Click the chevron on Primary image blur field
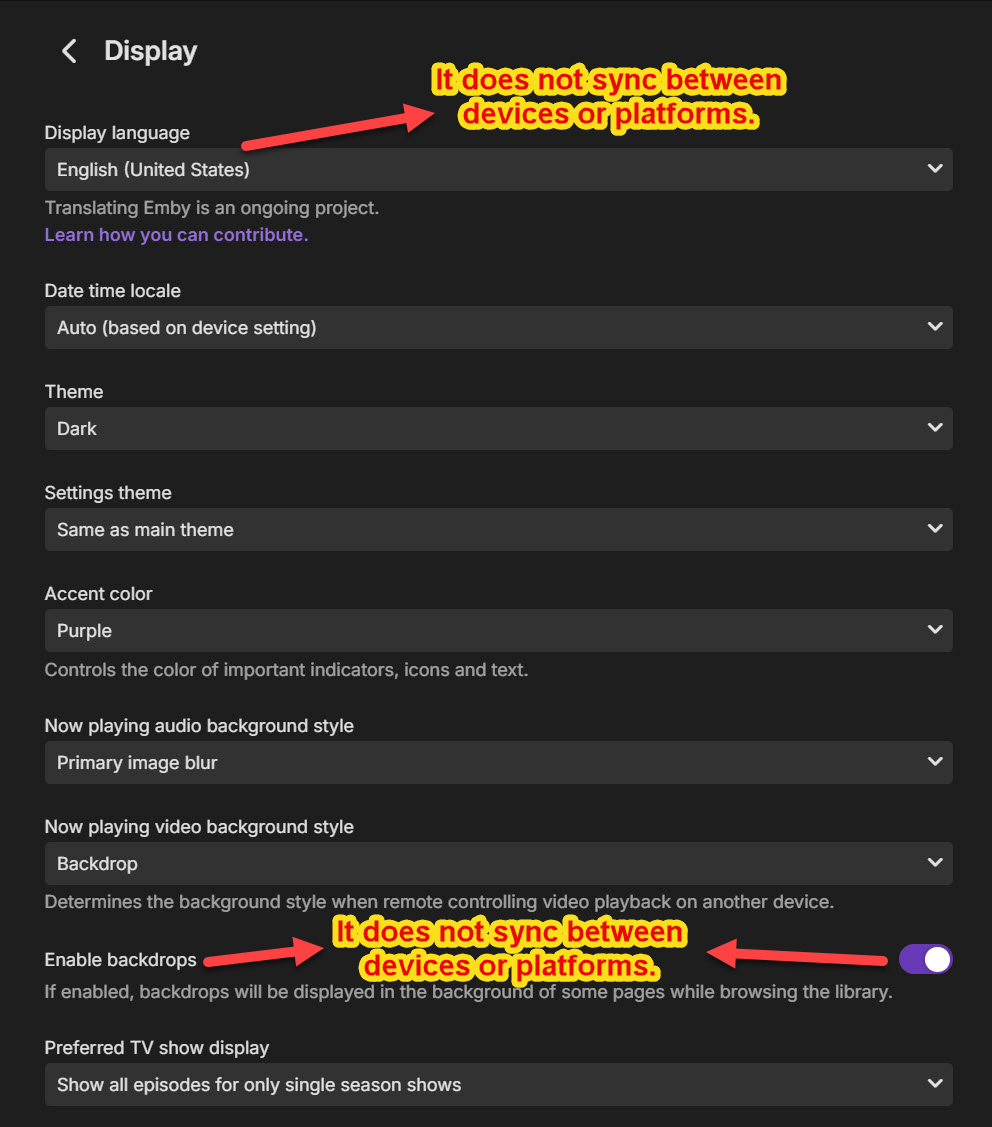This screenshot has height=1127, width=992. tap(935, 762)
